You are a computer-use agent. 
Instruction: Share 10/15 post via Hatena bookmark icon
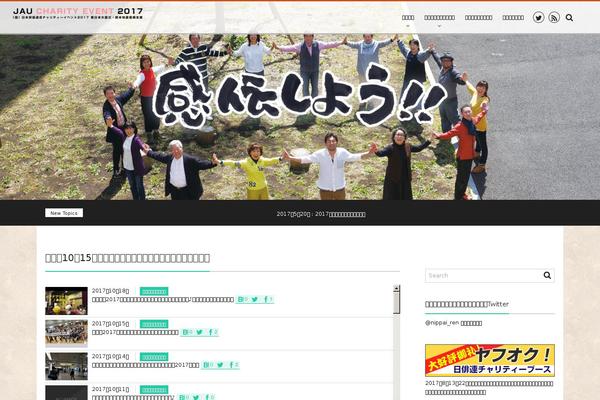[x=187, y=332]
